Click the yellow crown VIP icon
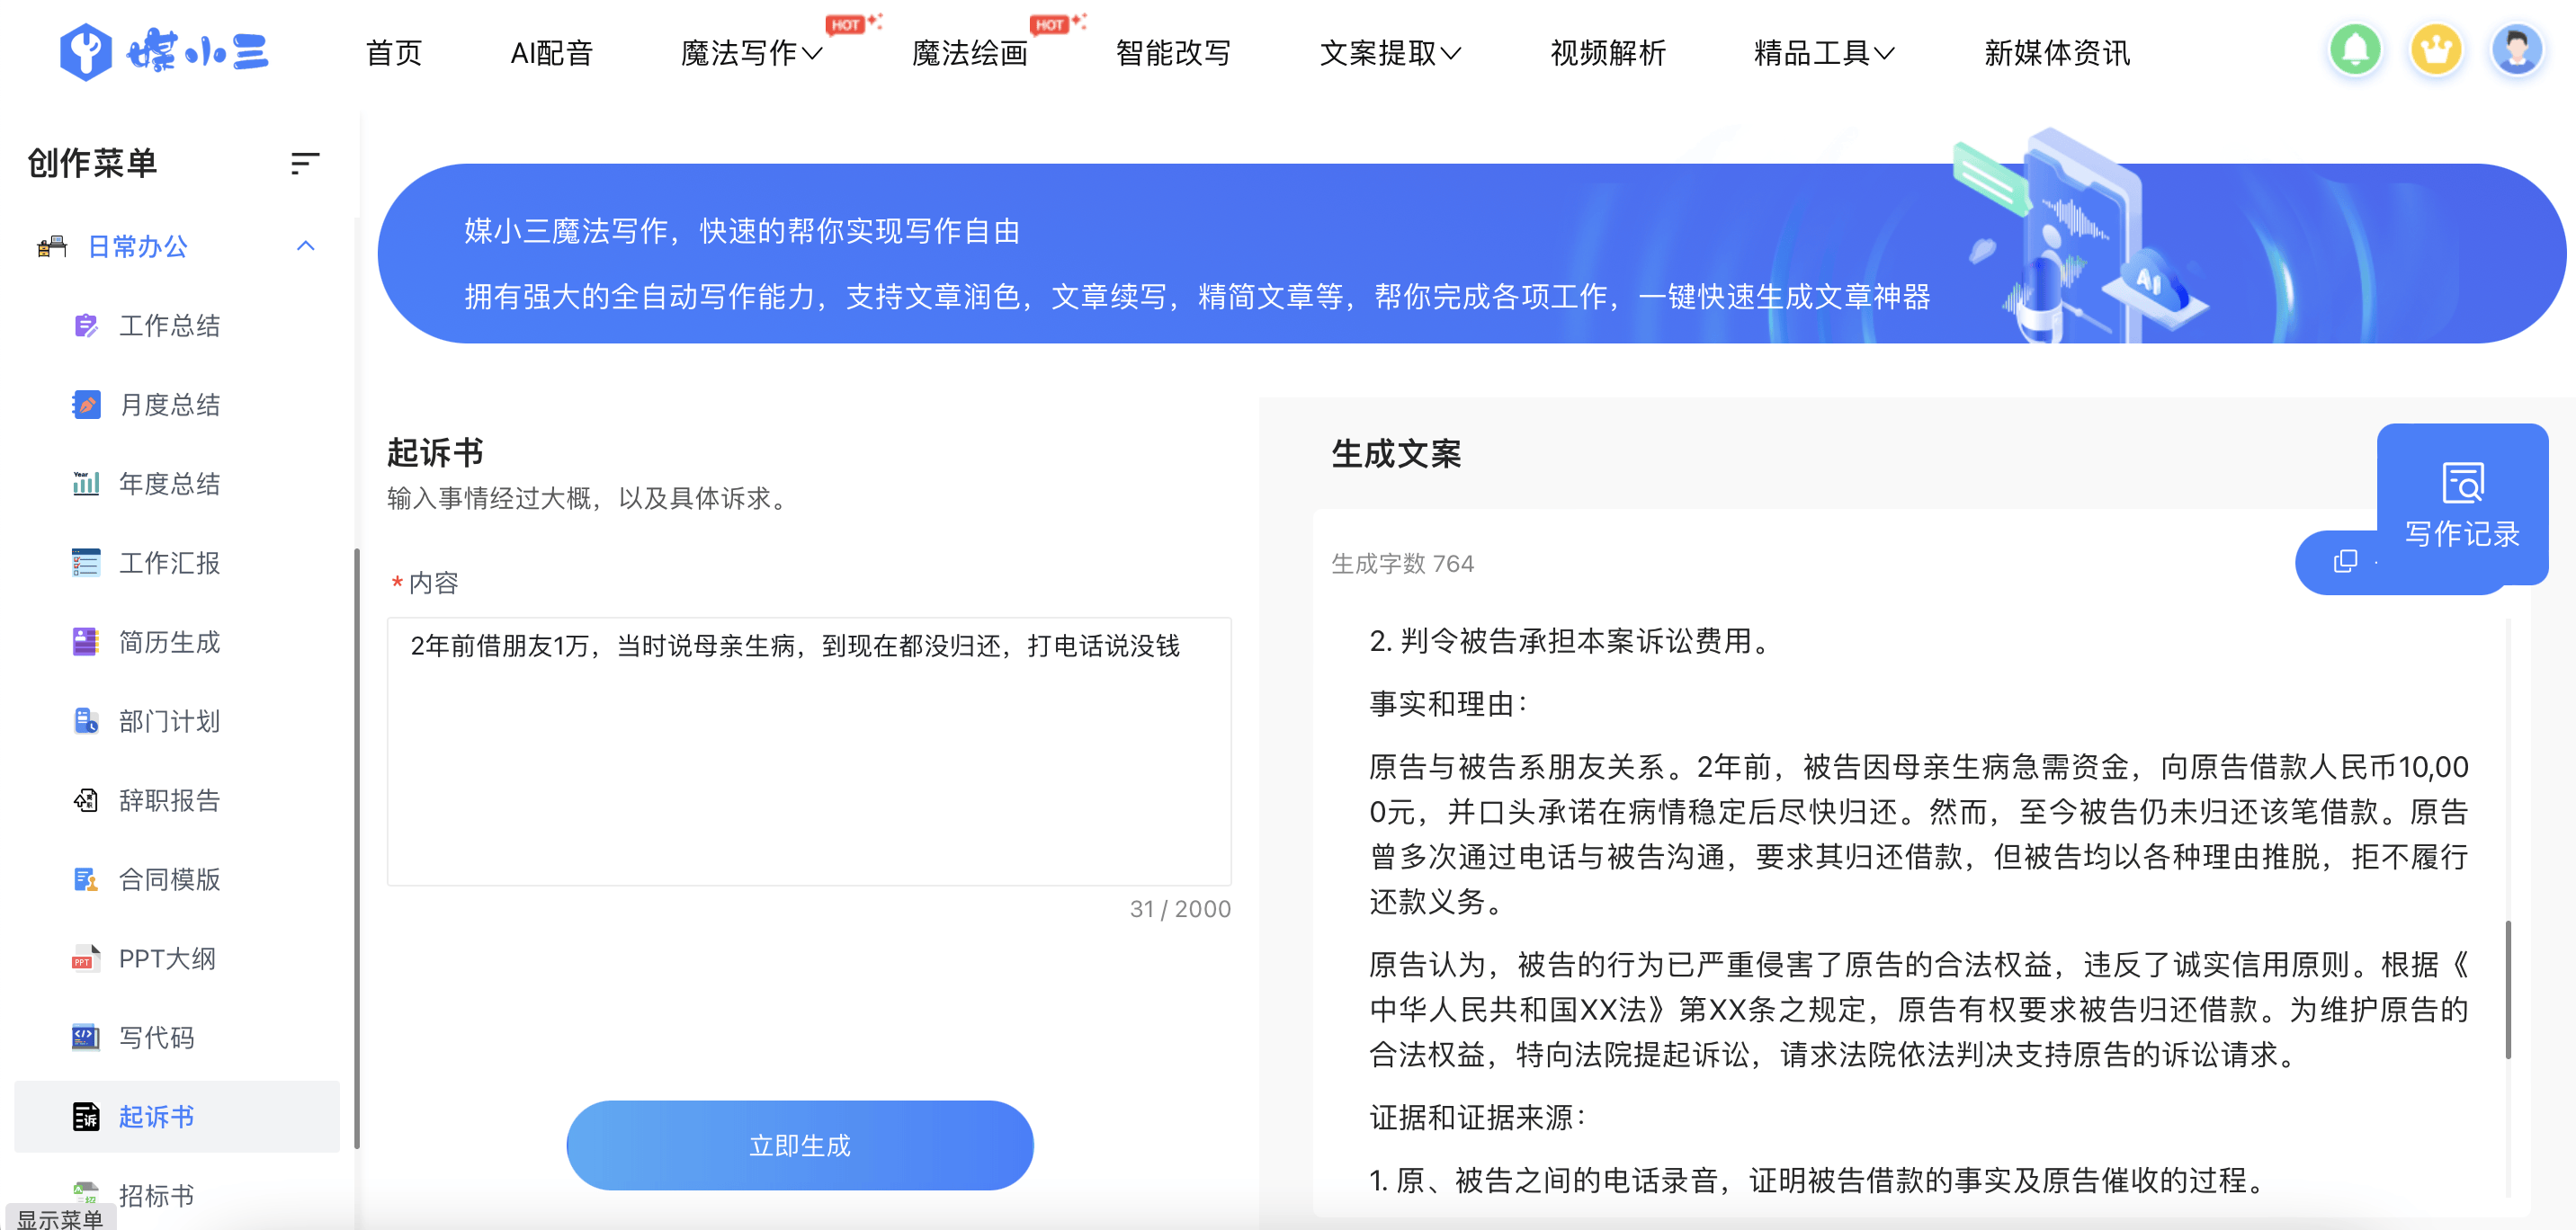The image size is (2576, 1230). pos(2436,50)
